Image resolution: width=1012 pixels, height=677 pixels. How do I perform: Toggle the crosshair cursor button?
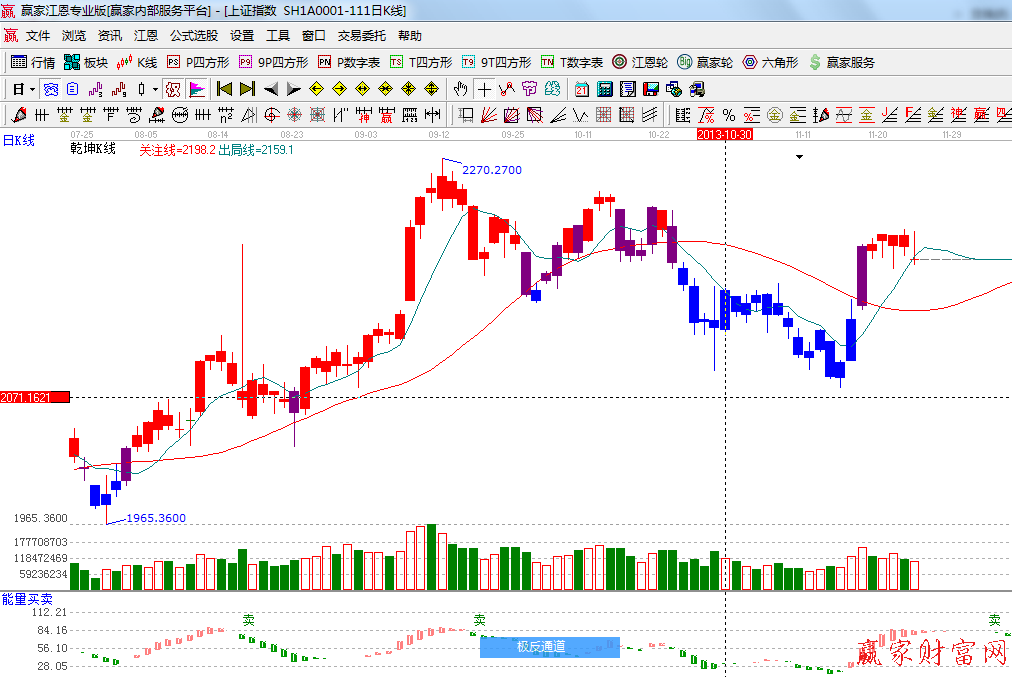point(483,89)
